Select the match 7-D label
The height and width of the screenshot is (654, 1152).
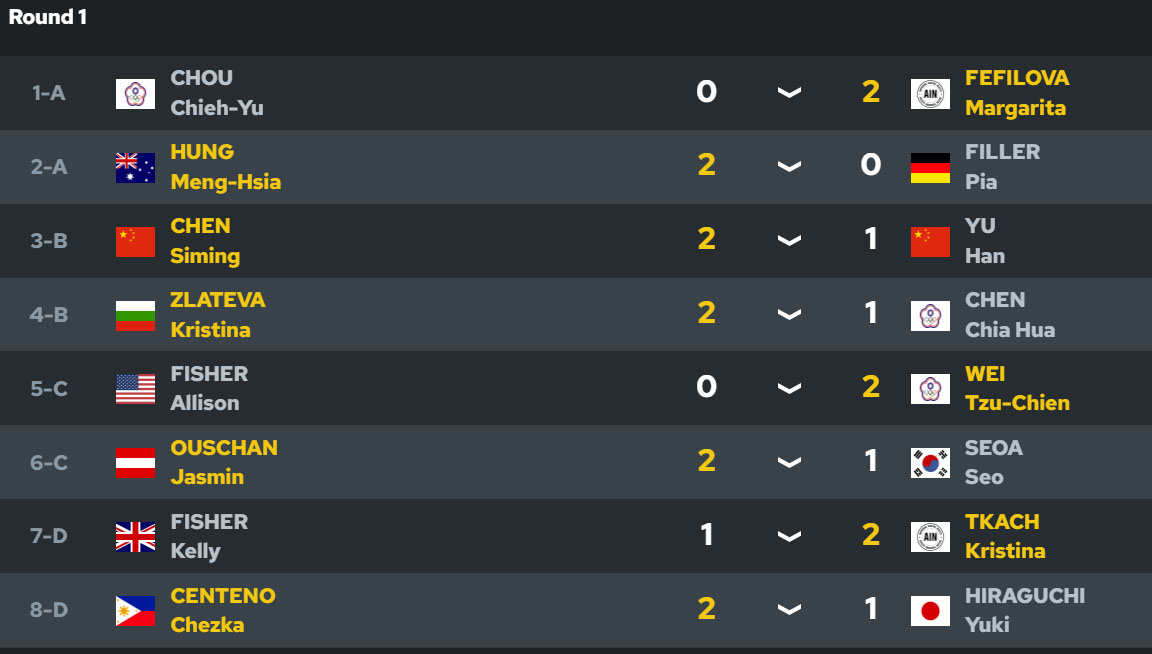pos(49,536)
